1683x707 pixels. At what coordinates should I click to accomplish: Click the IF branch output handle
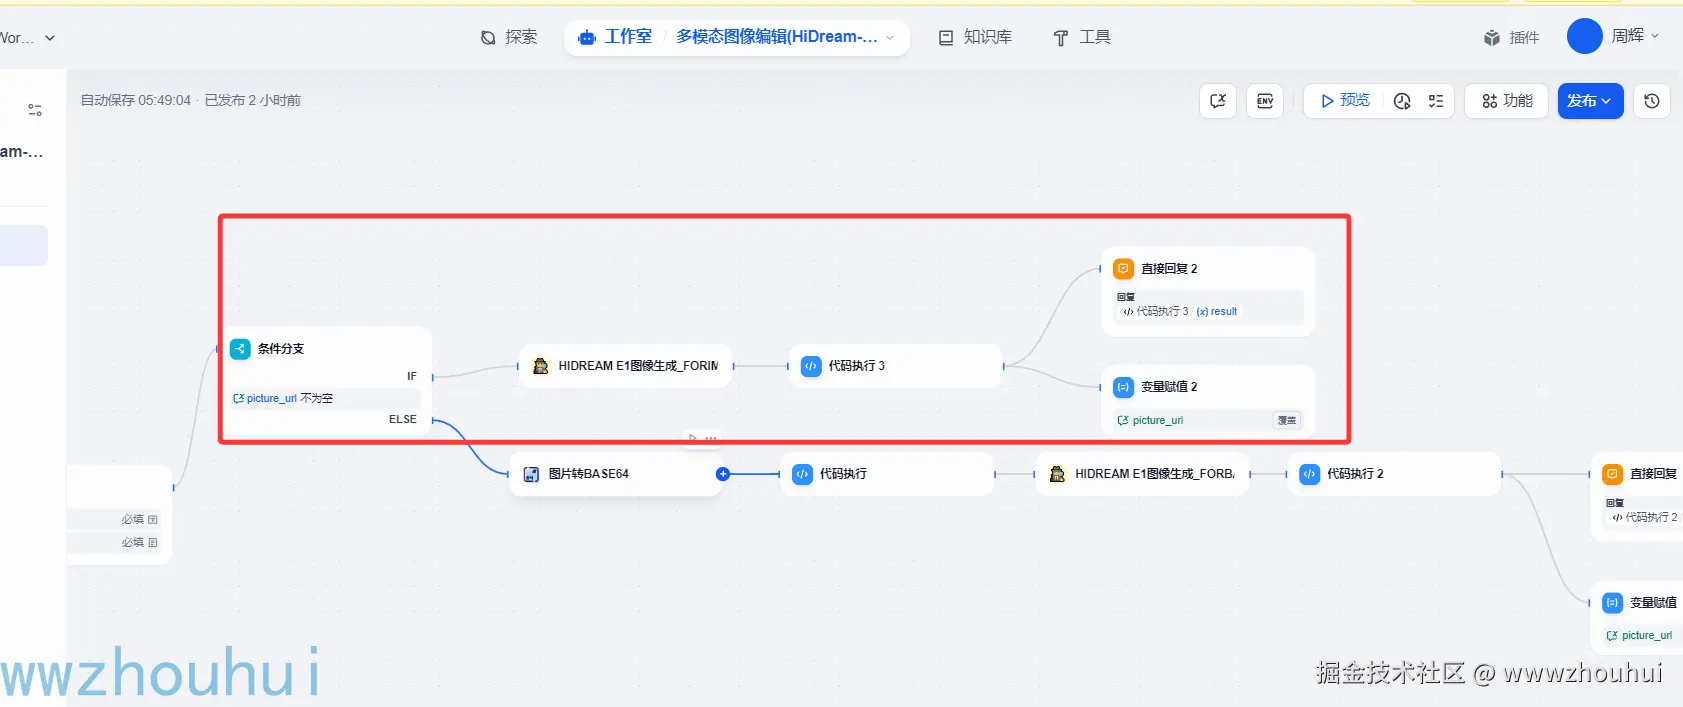tap(433, 377)
